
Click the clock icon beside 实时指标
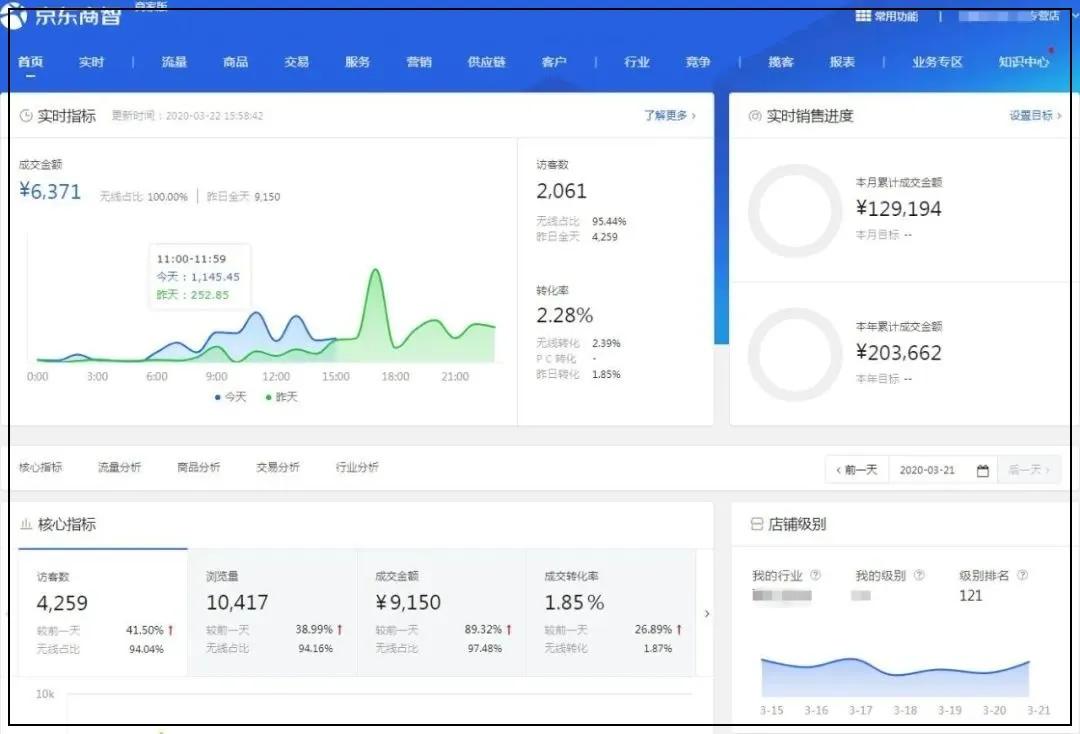[24, 115]
